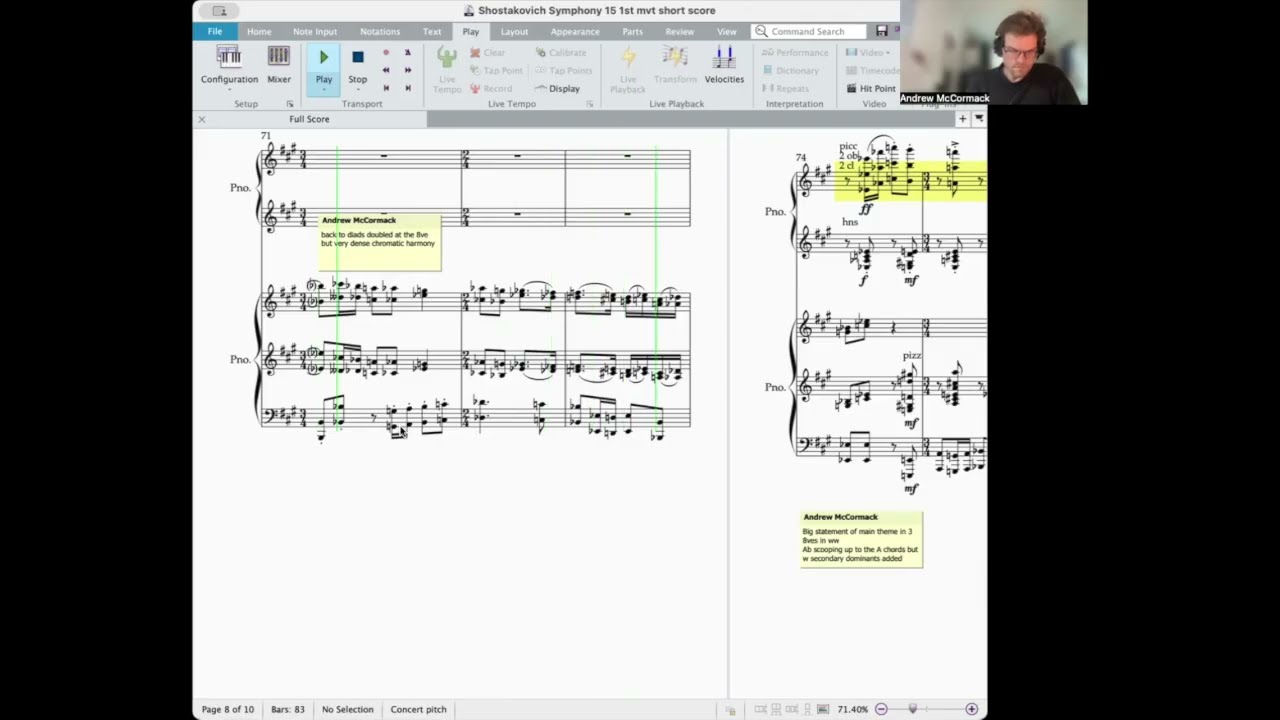The height and width of the screenshot is (720, 1280).
Task: Click Record in the Live Tempo group
Action: [490, 88]
